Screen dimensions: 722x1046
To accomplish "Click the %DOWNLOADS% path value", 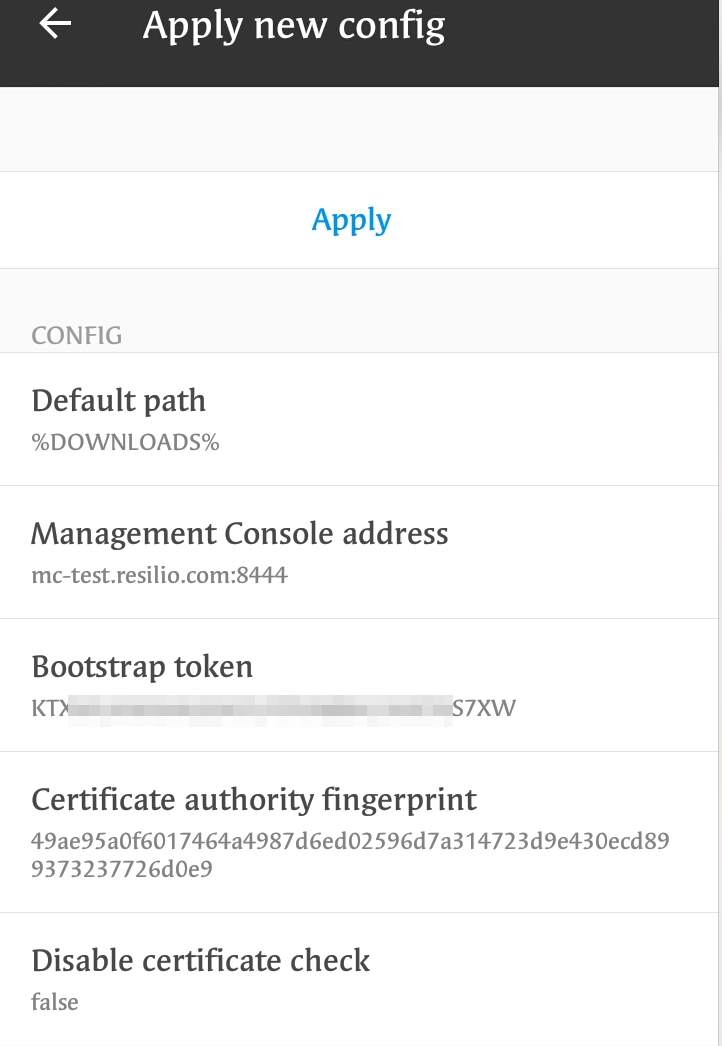I will pos(125,442).
